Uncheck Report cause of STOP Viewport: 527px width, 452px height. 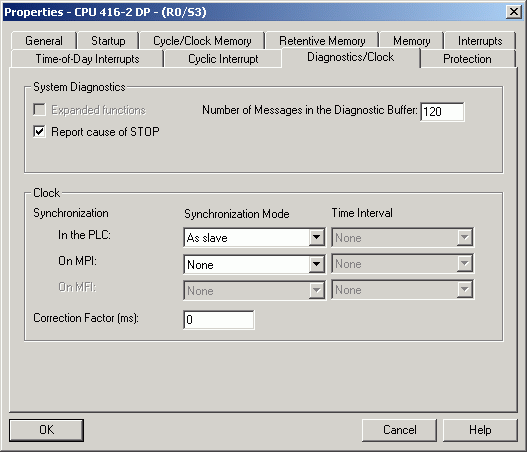coord(39,131)
